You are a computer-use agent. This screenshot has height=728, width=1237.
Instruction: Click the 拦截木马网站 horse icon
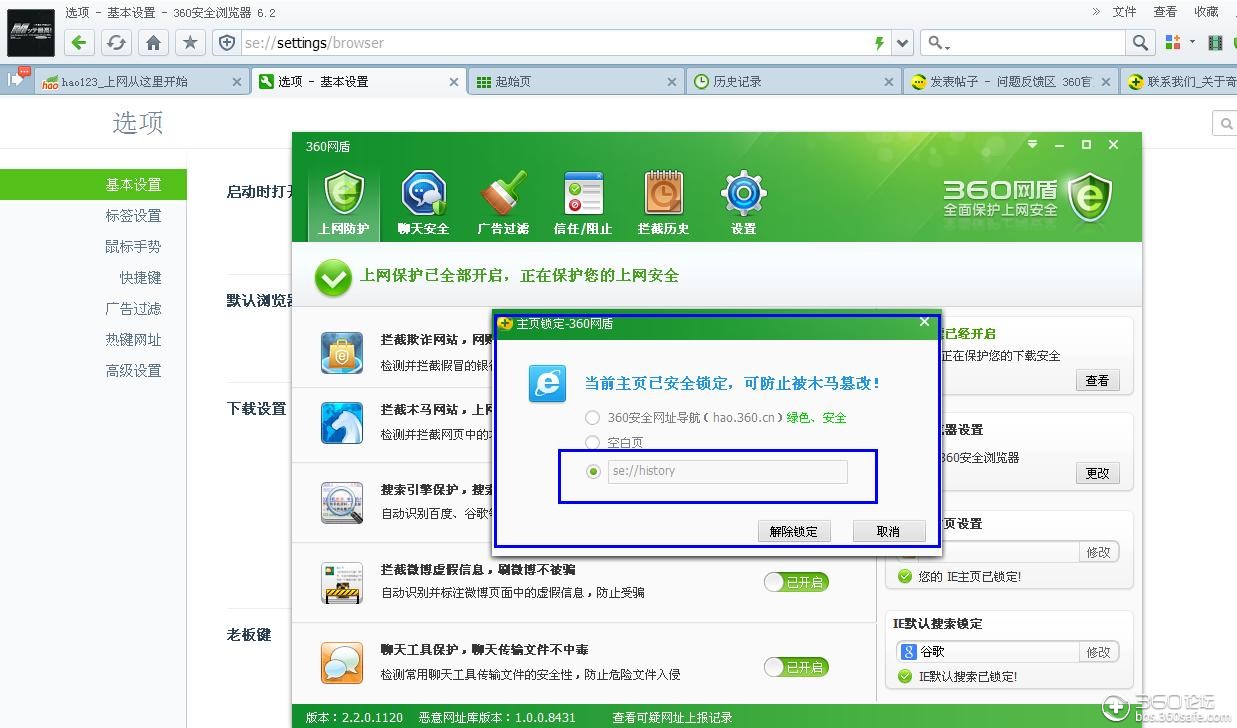click(342, 422)
